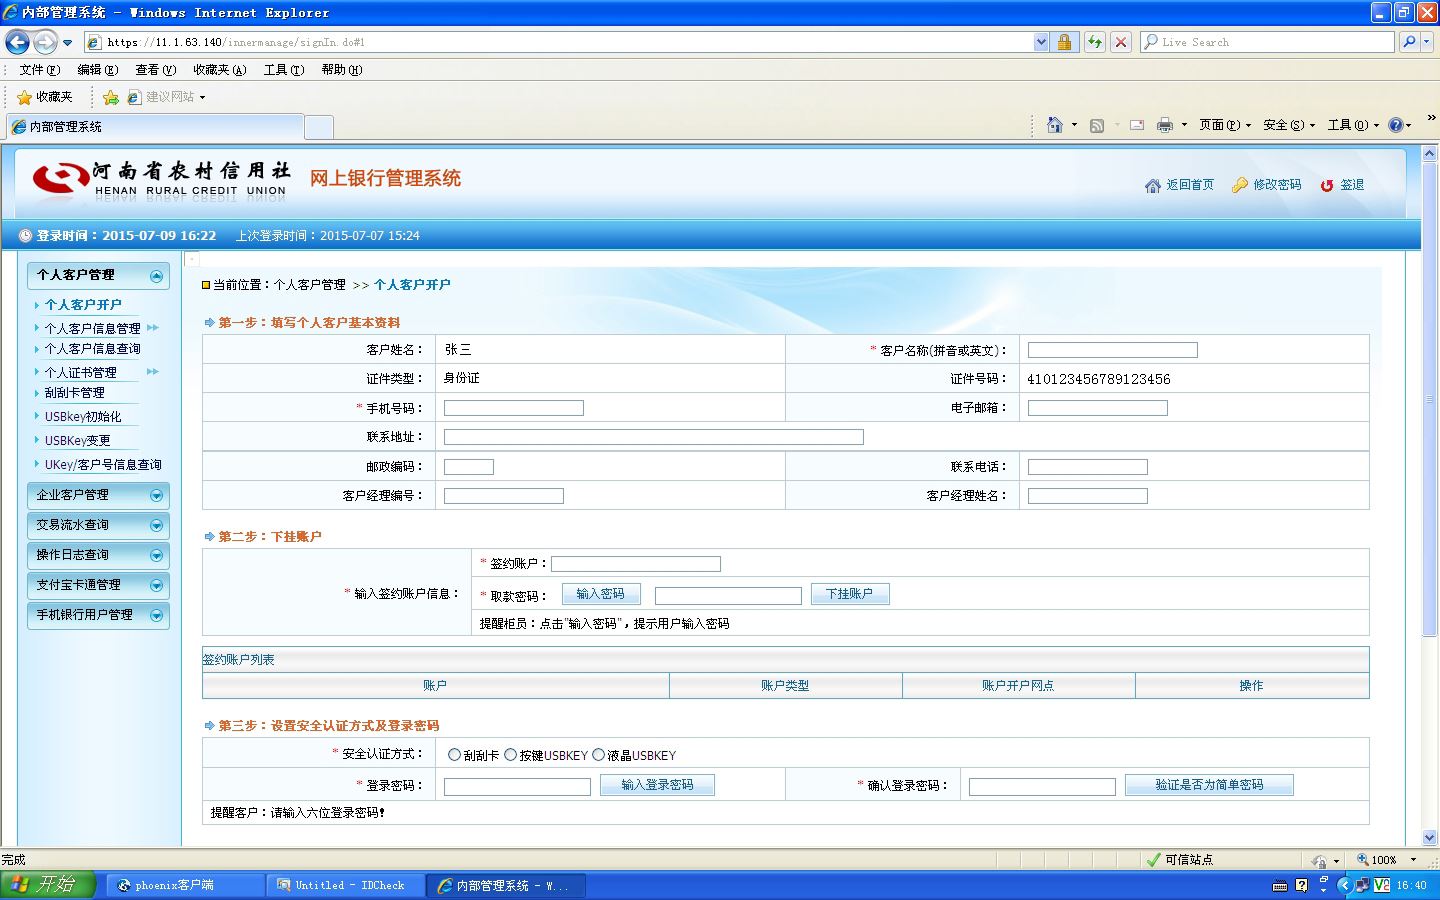The height and width of the screenshot is (900, 1440).
Task: Click 签退 sign-out link
Action: 1342,185
